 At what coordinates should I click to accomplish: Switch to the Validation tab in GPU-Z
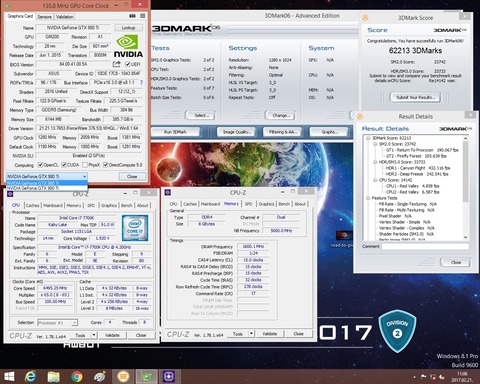64,16
